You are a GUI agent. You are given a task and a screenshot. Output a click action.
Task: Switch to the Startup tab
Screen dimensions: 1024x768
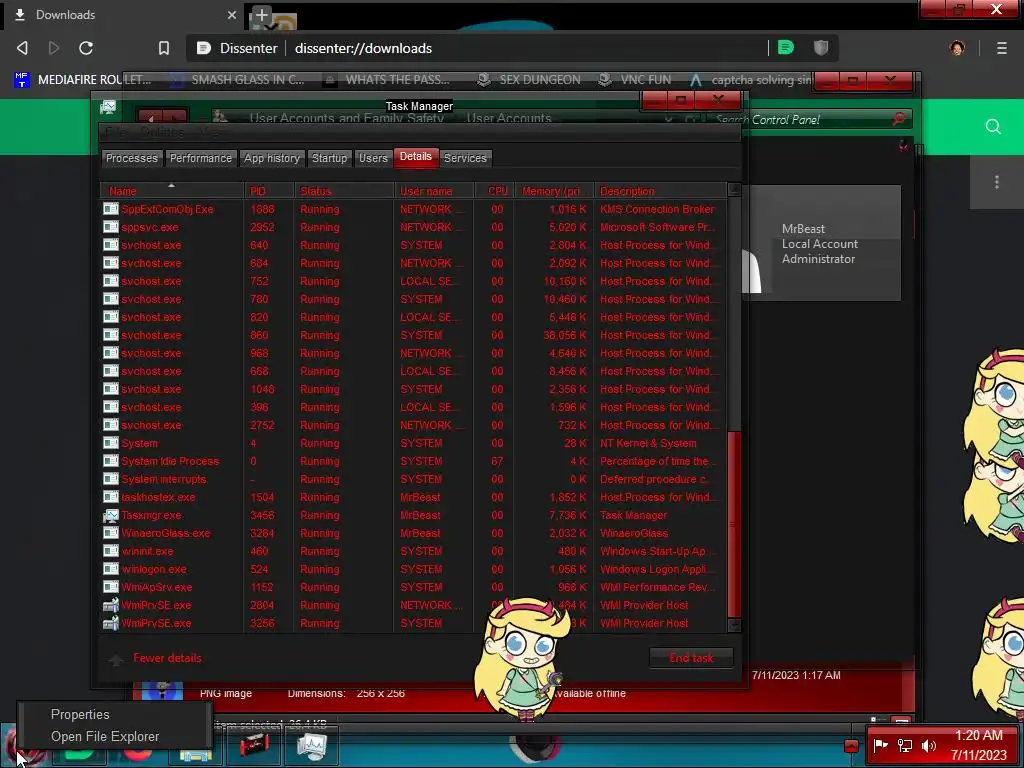pyautogui.click(x=329, y=158)
